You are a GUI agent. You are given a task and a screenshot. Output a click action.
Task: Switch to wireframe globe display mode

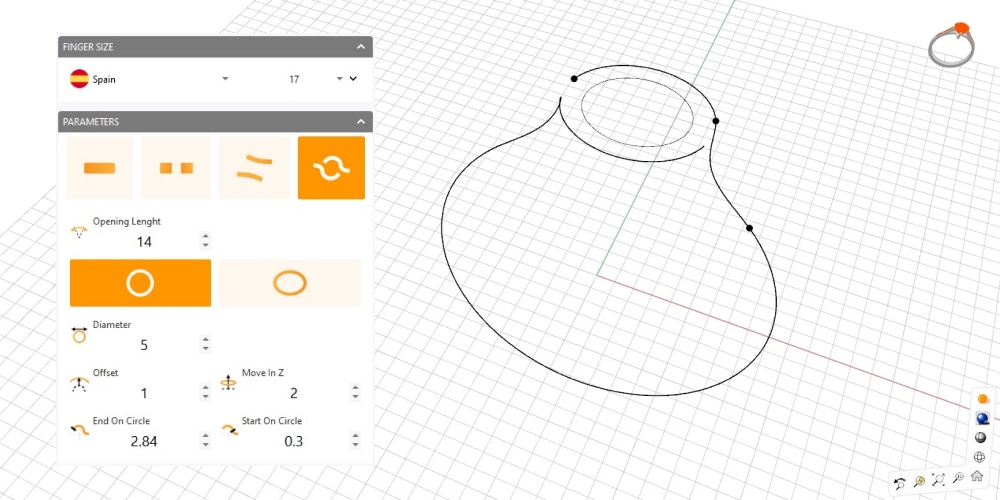[x=979, y=457]
